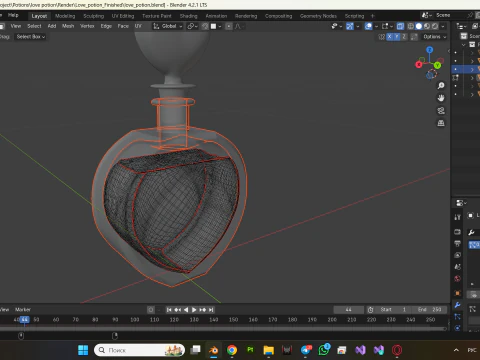Click the zoom magnifier in the viewport
Screen dimensions: 480x360
pyautogui.click(x=441, y=86)
